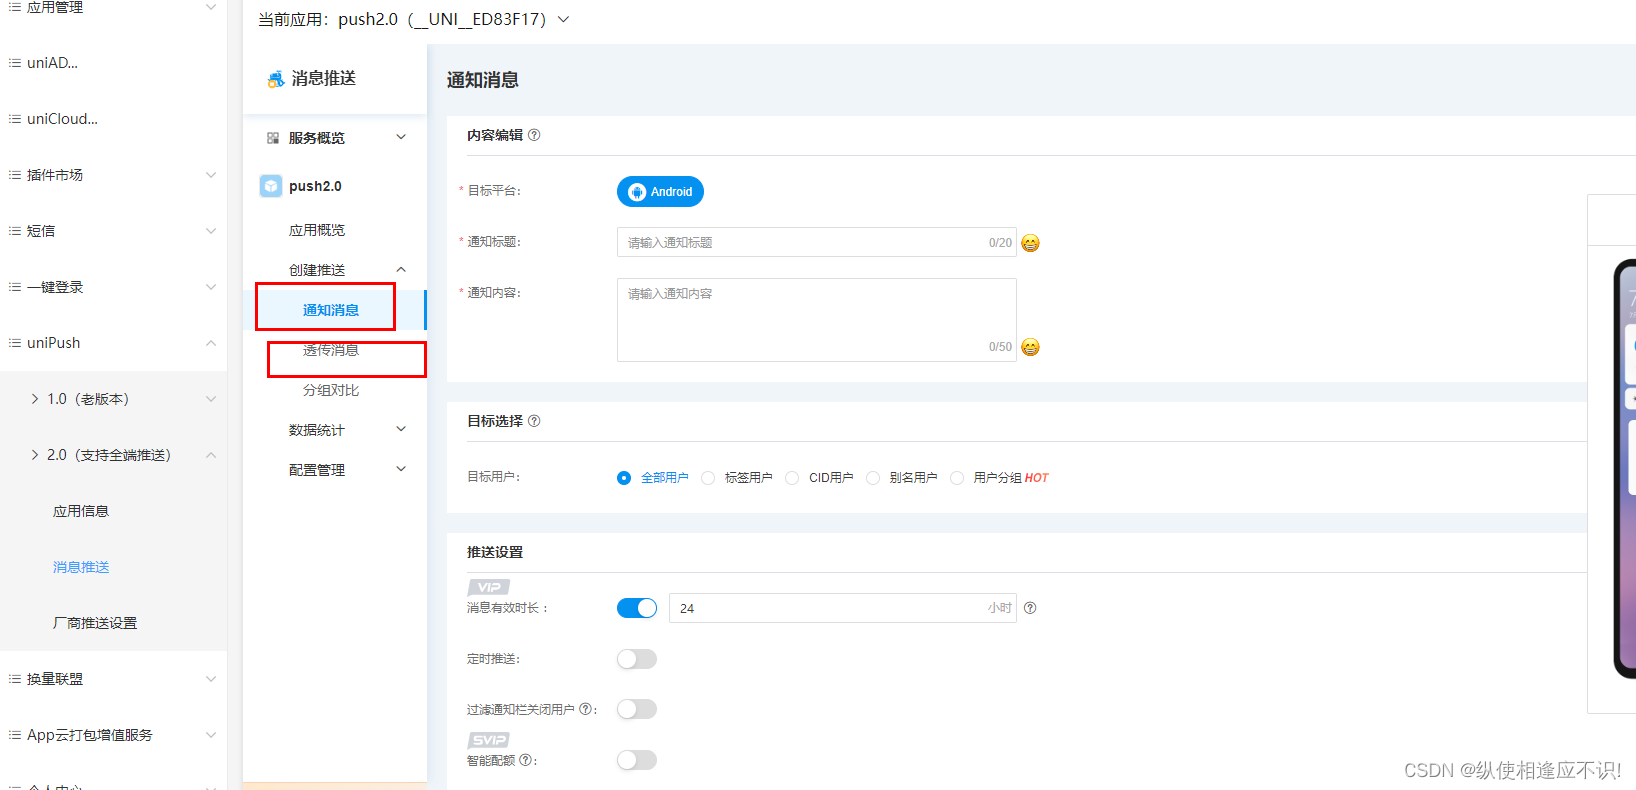Expand the 数据统计 submenu chevron
Image resolution: width=1636 pixels, height=790 pixels.
(401, 429)
